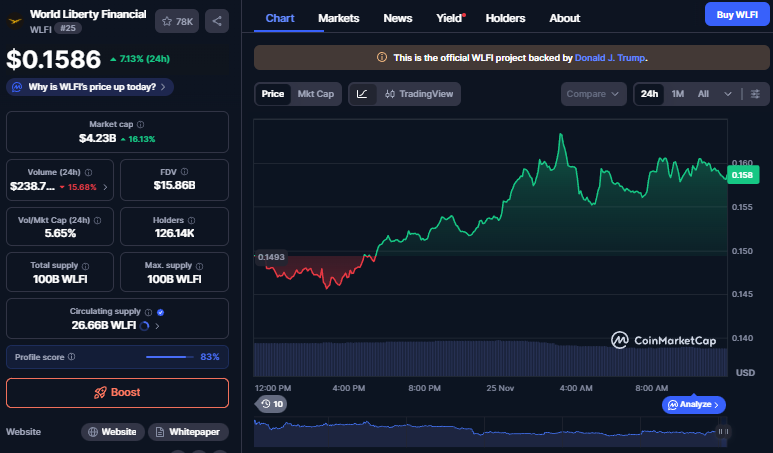Add WLFI to watchlist with star button
This screenshot has height=453, width=773.
click(x=176, y=21)
